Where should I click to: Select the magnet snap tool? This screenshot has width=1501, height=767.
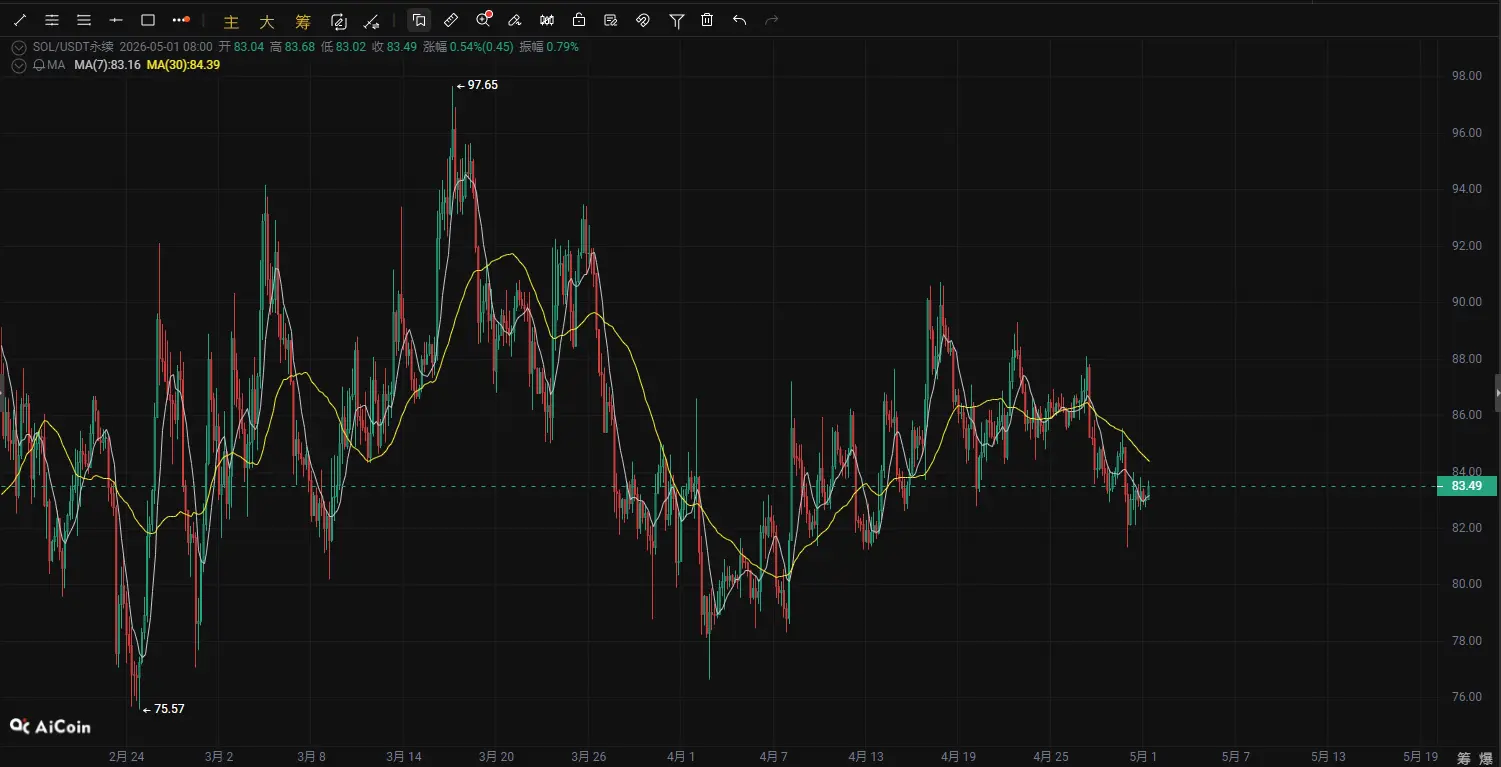(643, 20)
